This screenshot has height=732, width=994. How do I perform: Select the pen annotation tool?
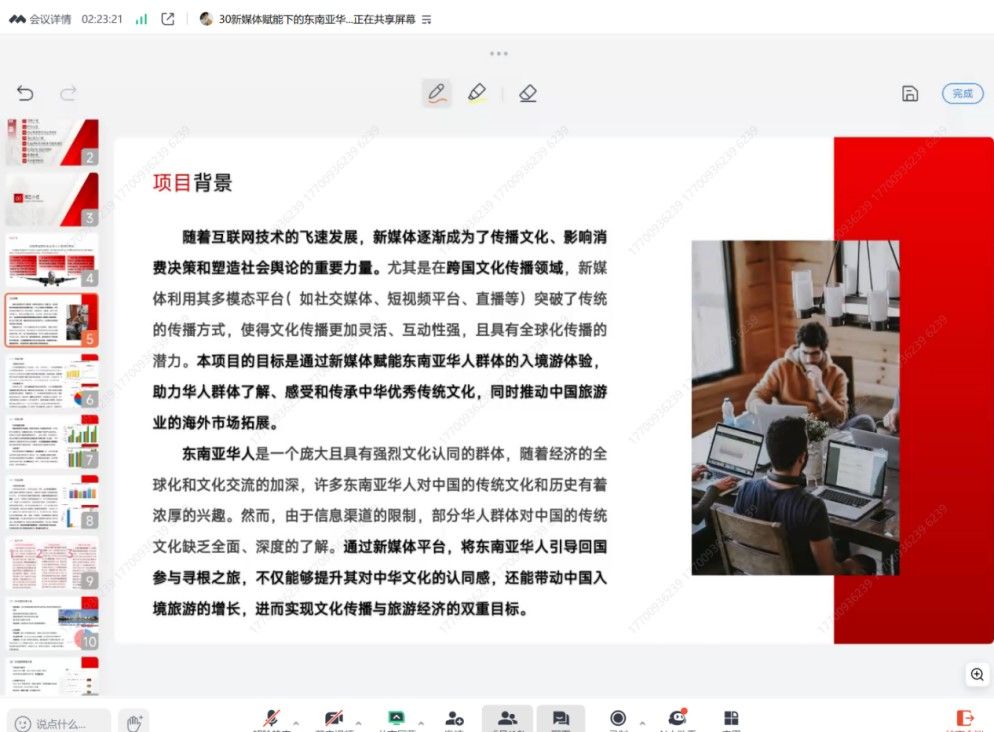pyautogui.click(x=436, y=93)
